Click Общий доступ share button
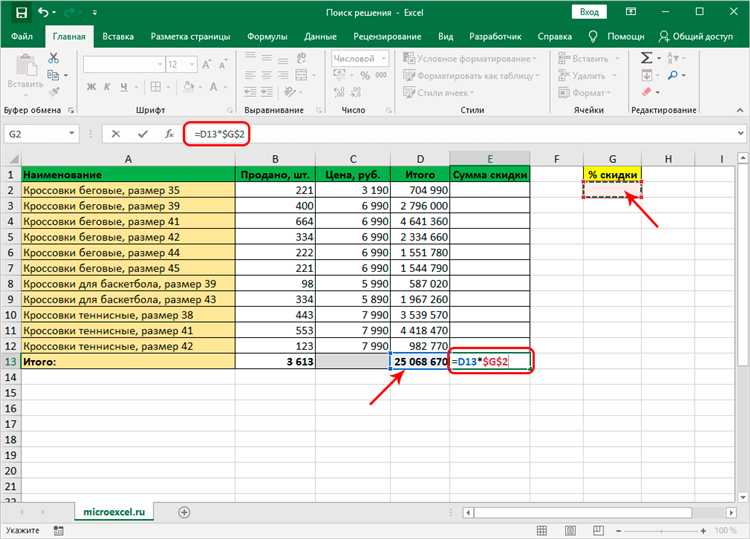 tap(696, 36)
